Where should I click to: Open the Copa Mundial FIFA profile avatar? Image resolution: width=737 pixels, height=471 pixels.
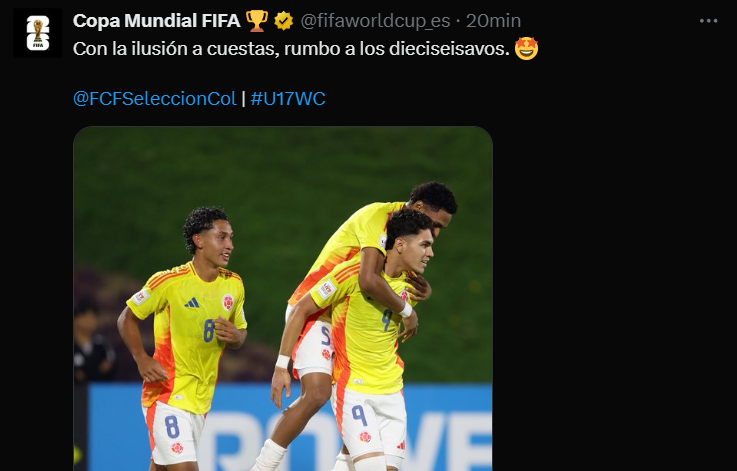click(38, 33)
